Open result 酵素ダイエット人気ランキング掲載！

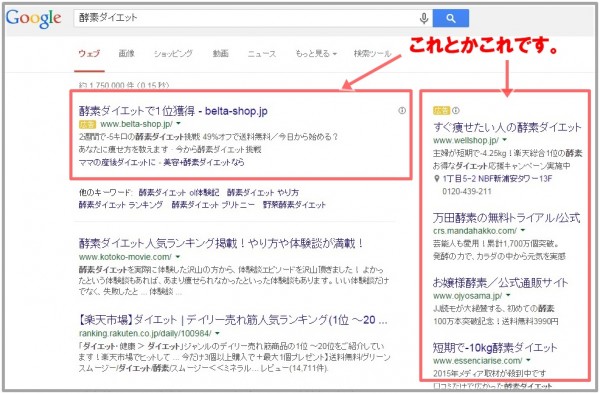coord(221,243)
